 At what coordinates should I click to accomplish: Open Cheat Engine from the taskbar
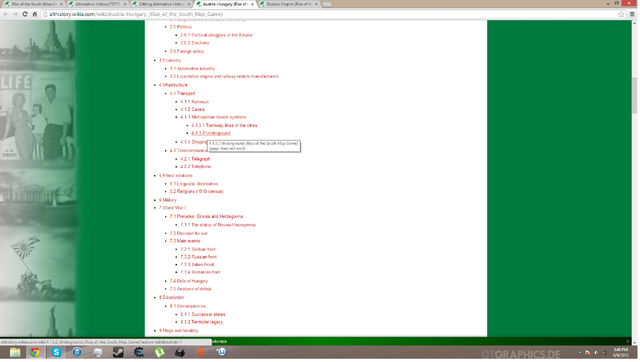(x=139, y=352)
